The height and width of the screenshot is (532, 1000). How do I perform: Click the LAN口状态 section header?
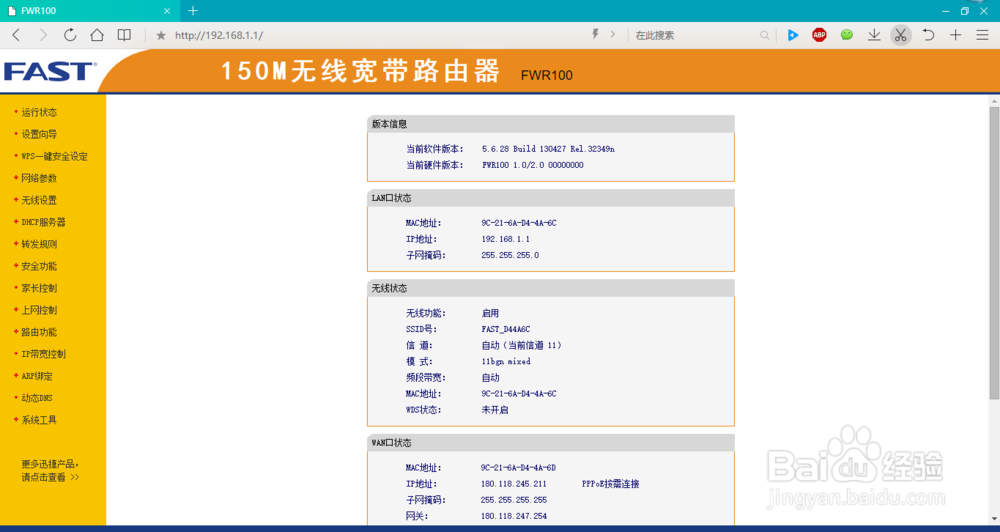pyautogui.click(x=551, y=198)
